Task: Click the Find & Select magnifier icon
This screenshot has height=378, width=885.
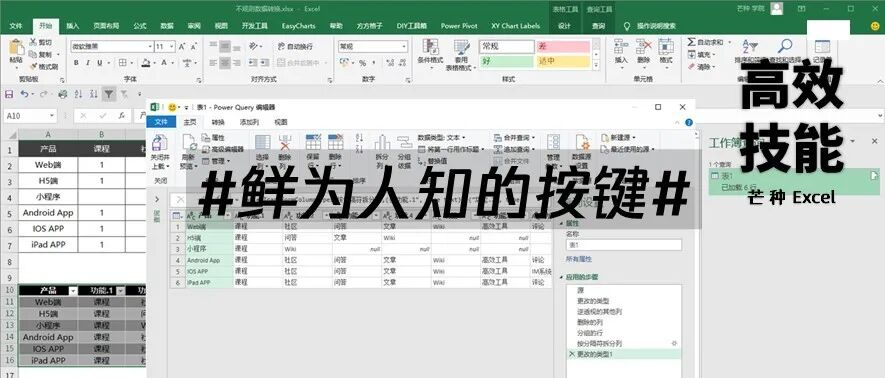Action: click(x=785, y=46)
